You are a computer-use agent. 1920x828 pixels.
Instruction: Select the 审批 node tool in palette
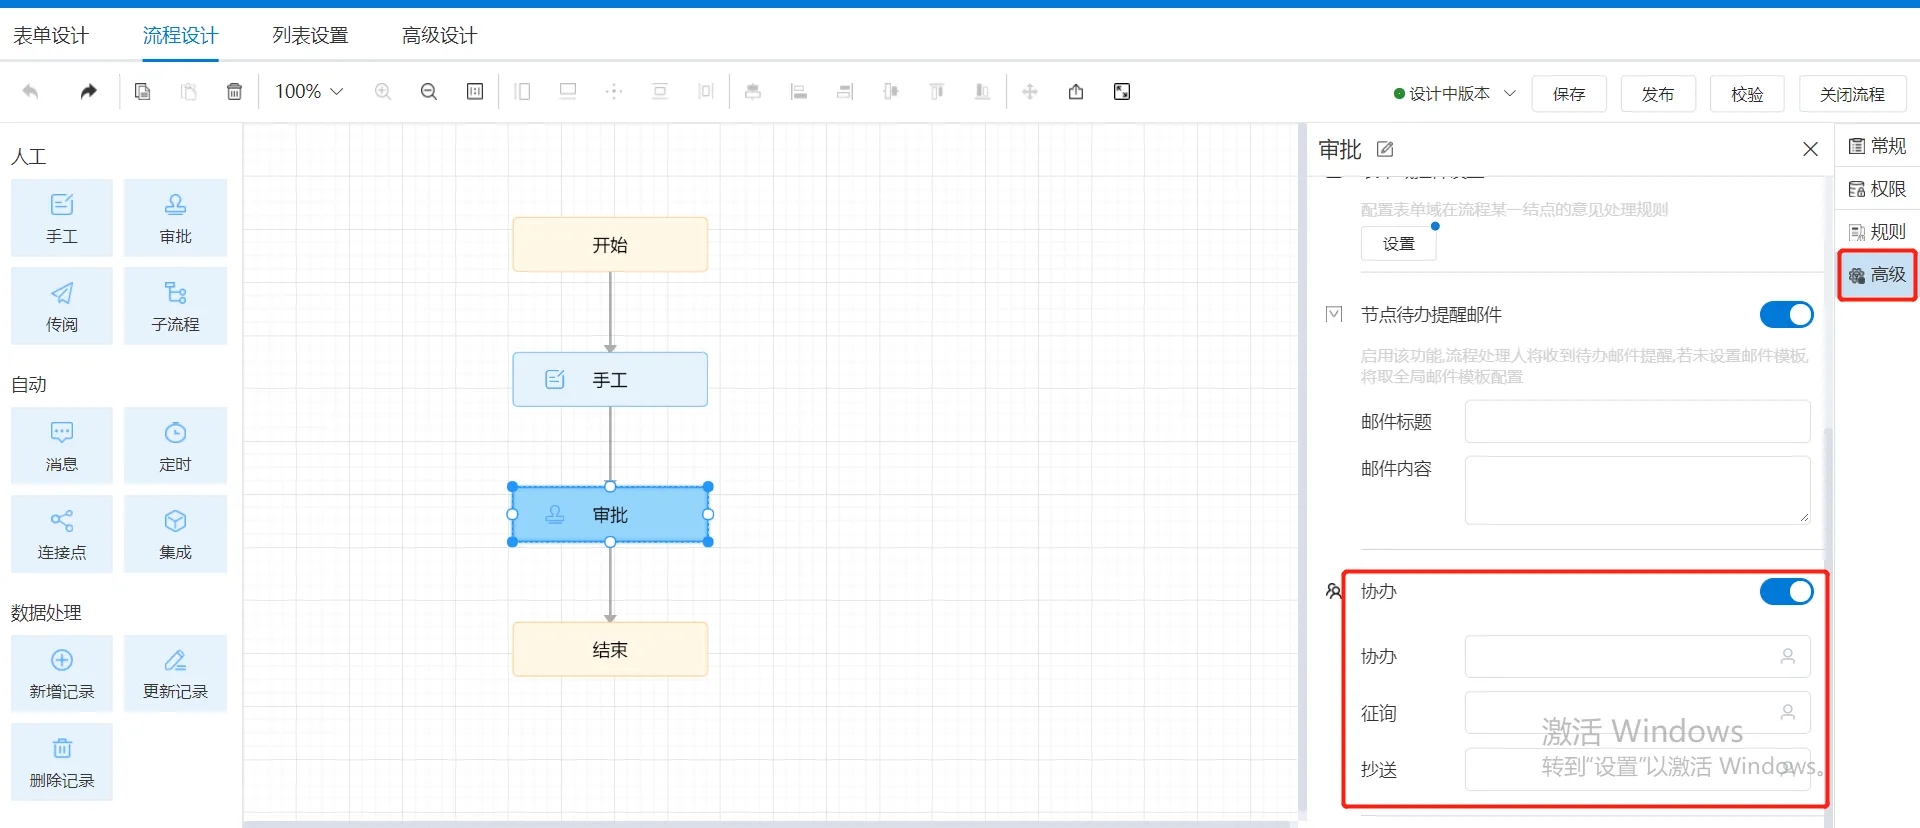(175, 219)
